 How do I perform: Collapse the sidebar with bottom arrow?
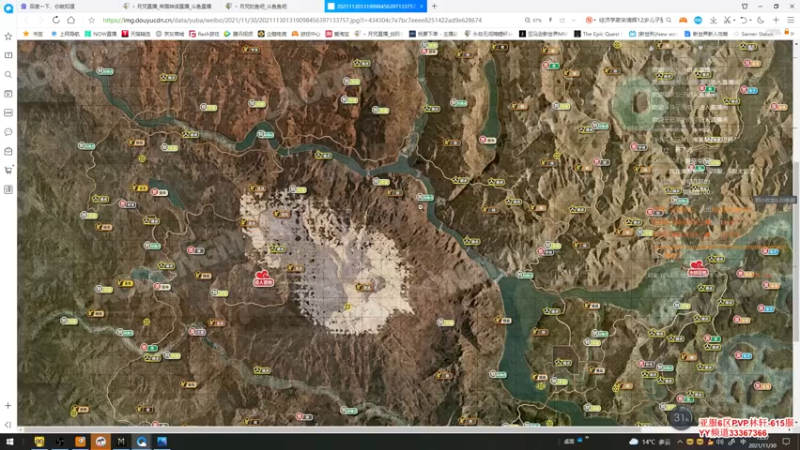[8, 424]
